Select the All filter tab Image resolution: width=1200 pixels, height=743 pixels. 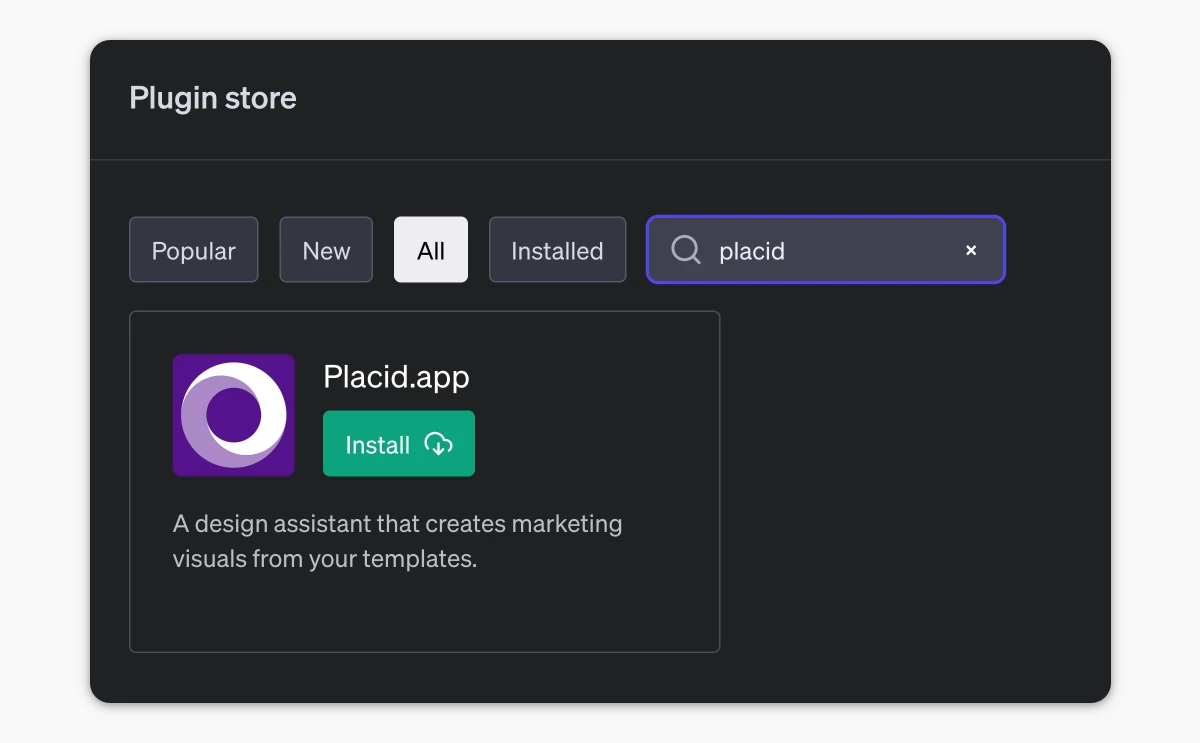pyautogui.click(x=431, y=250)
